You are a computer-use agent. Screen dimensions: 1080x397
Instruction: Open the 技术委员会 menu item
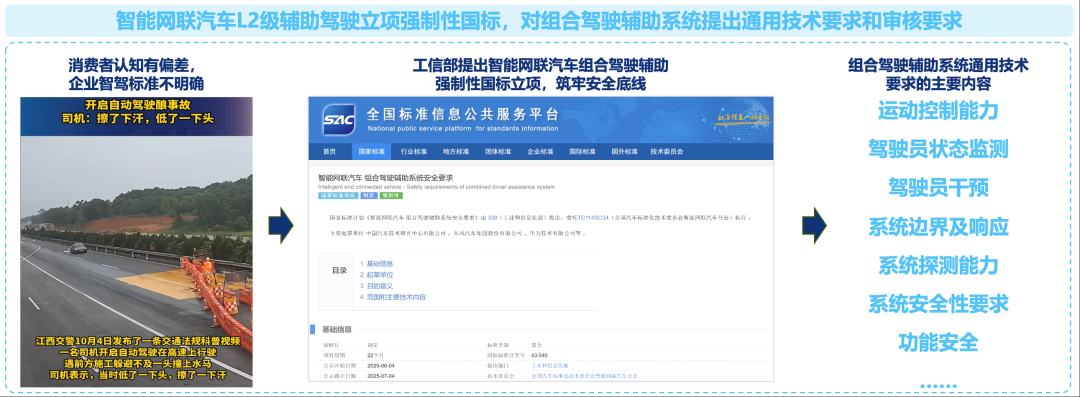(x=667, y=152)
